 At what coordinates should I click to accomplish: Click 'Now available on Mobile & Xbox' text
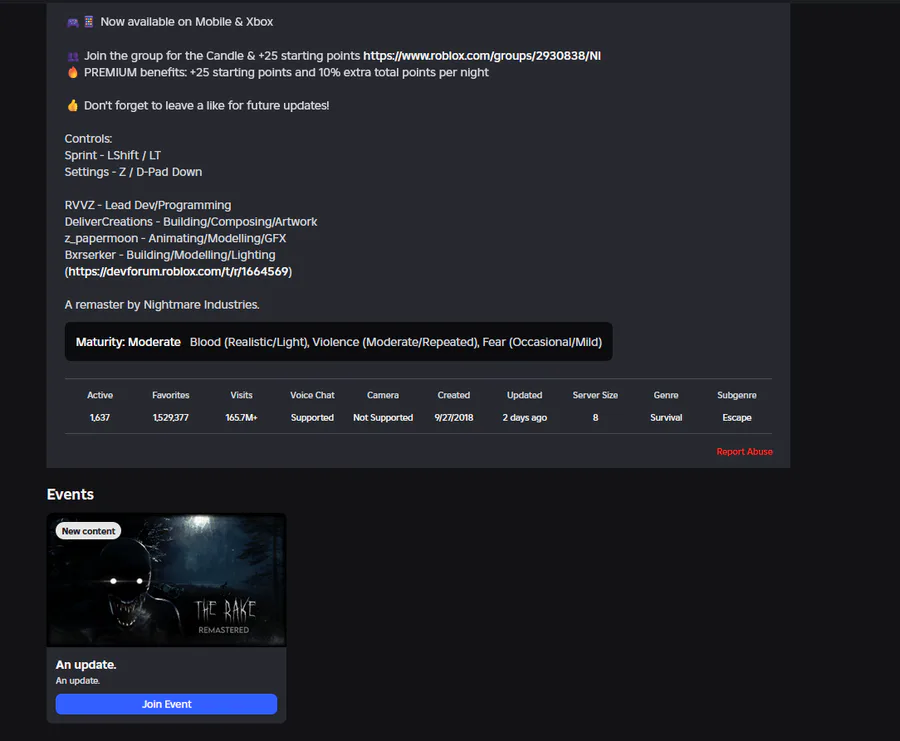click(187, 22)
